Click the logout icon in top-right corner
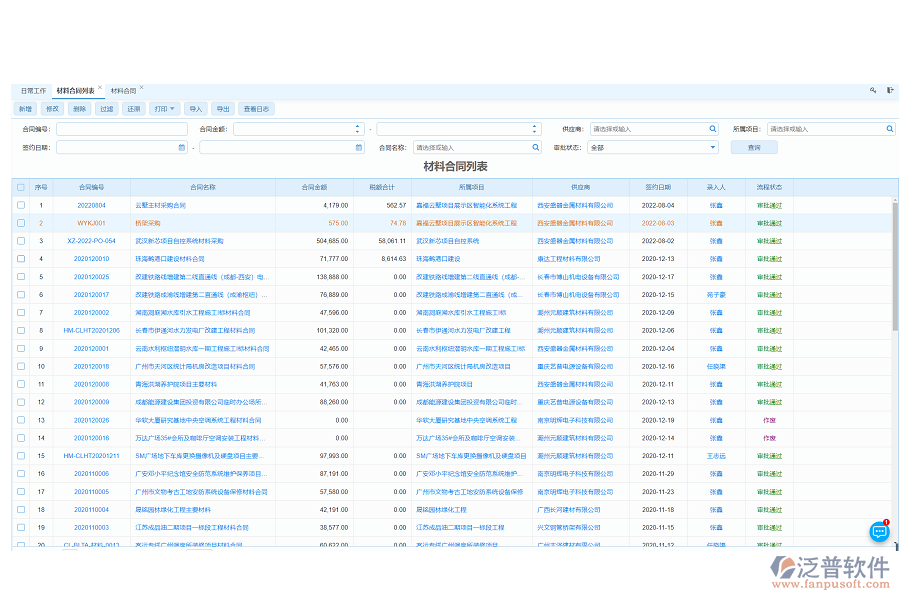 pyautogui.click(x=889, y=90)
